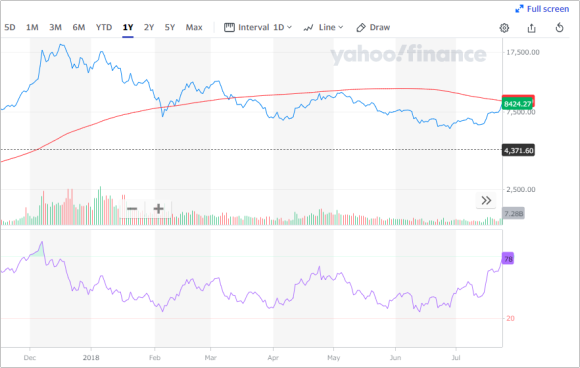Open chart settings gear icon

click(504, 28)
